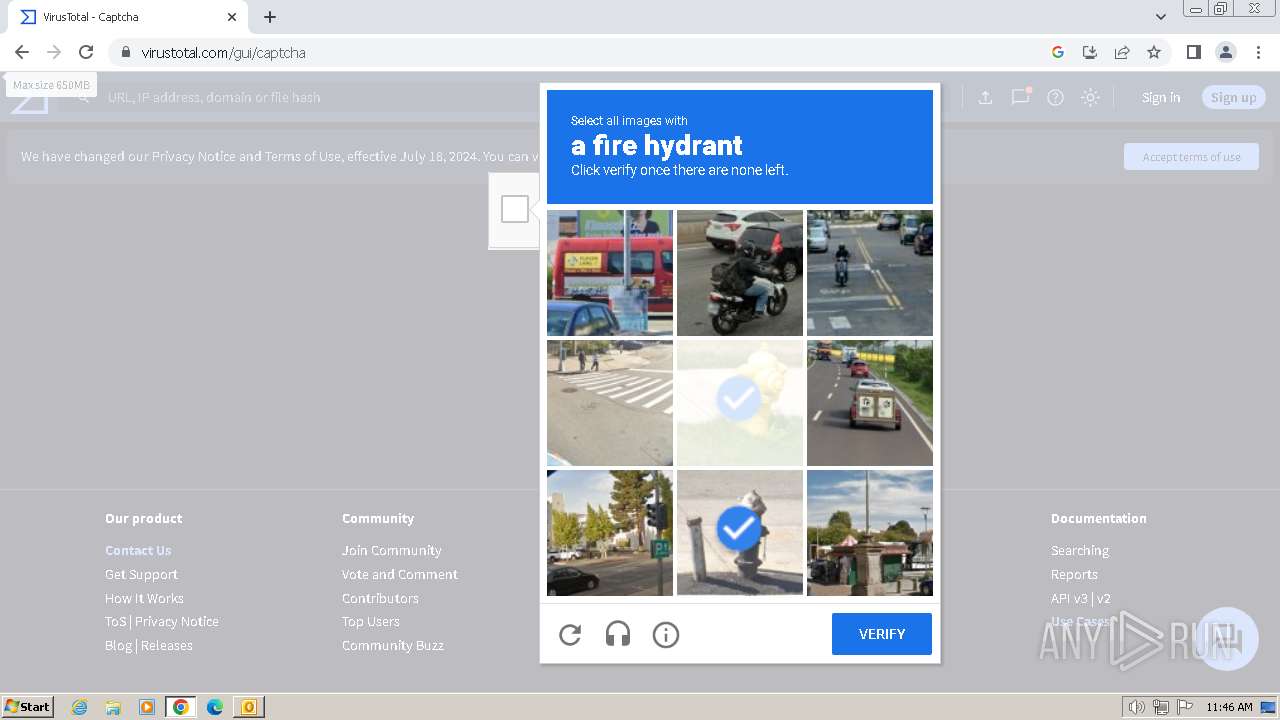Screen dimensions: 1280x720
Task: Open the Chrome profile avatar
Action: [x=1226, y=52]
